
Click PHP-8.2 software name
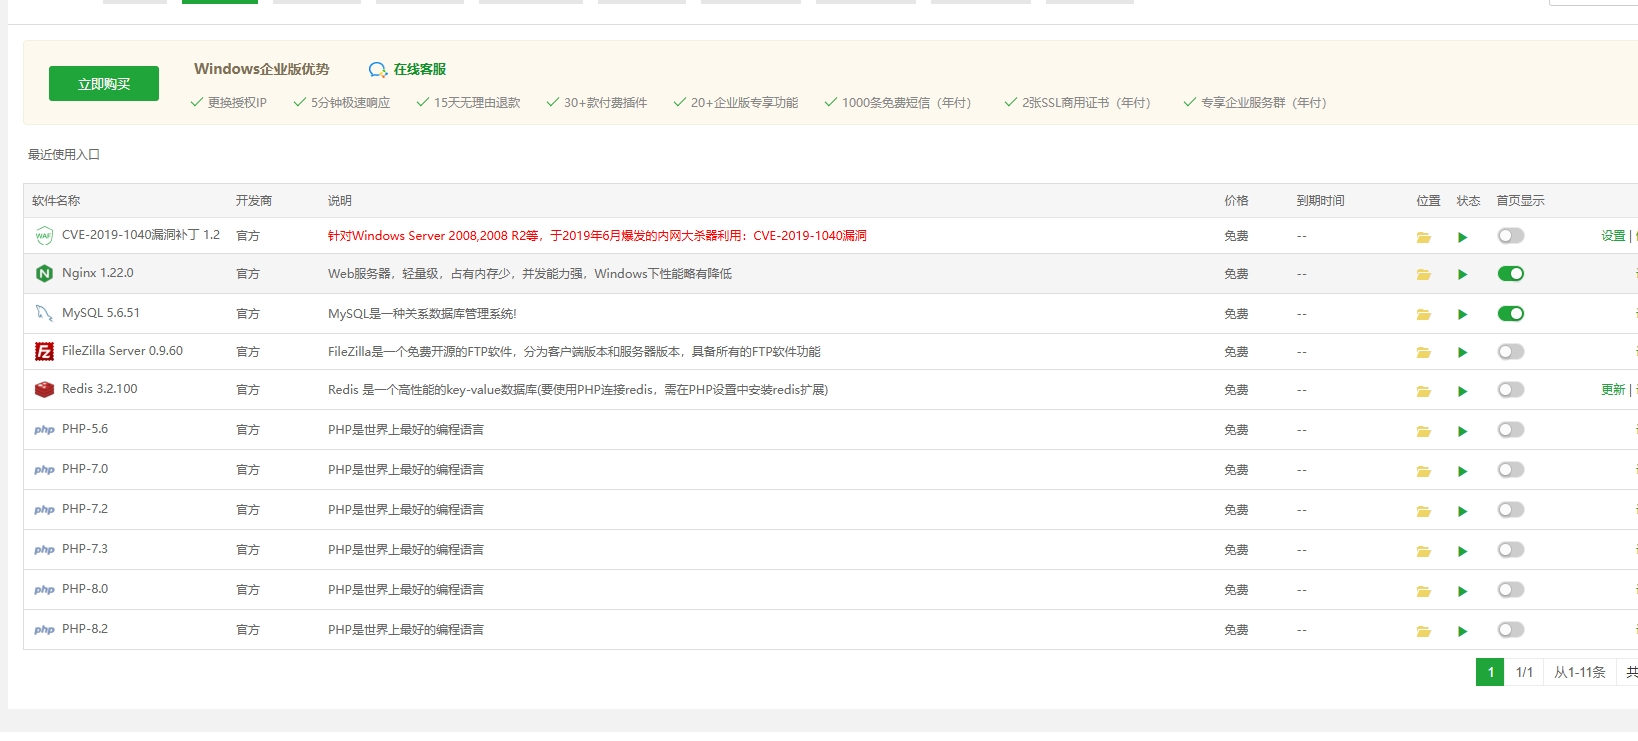pos(85,629)
